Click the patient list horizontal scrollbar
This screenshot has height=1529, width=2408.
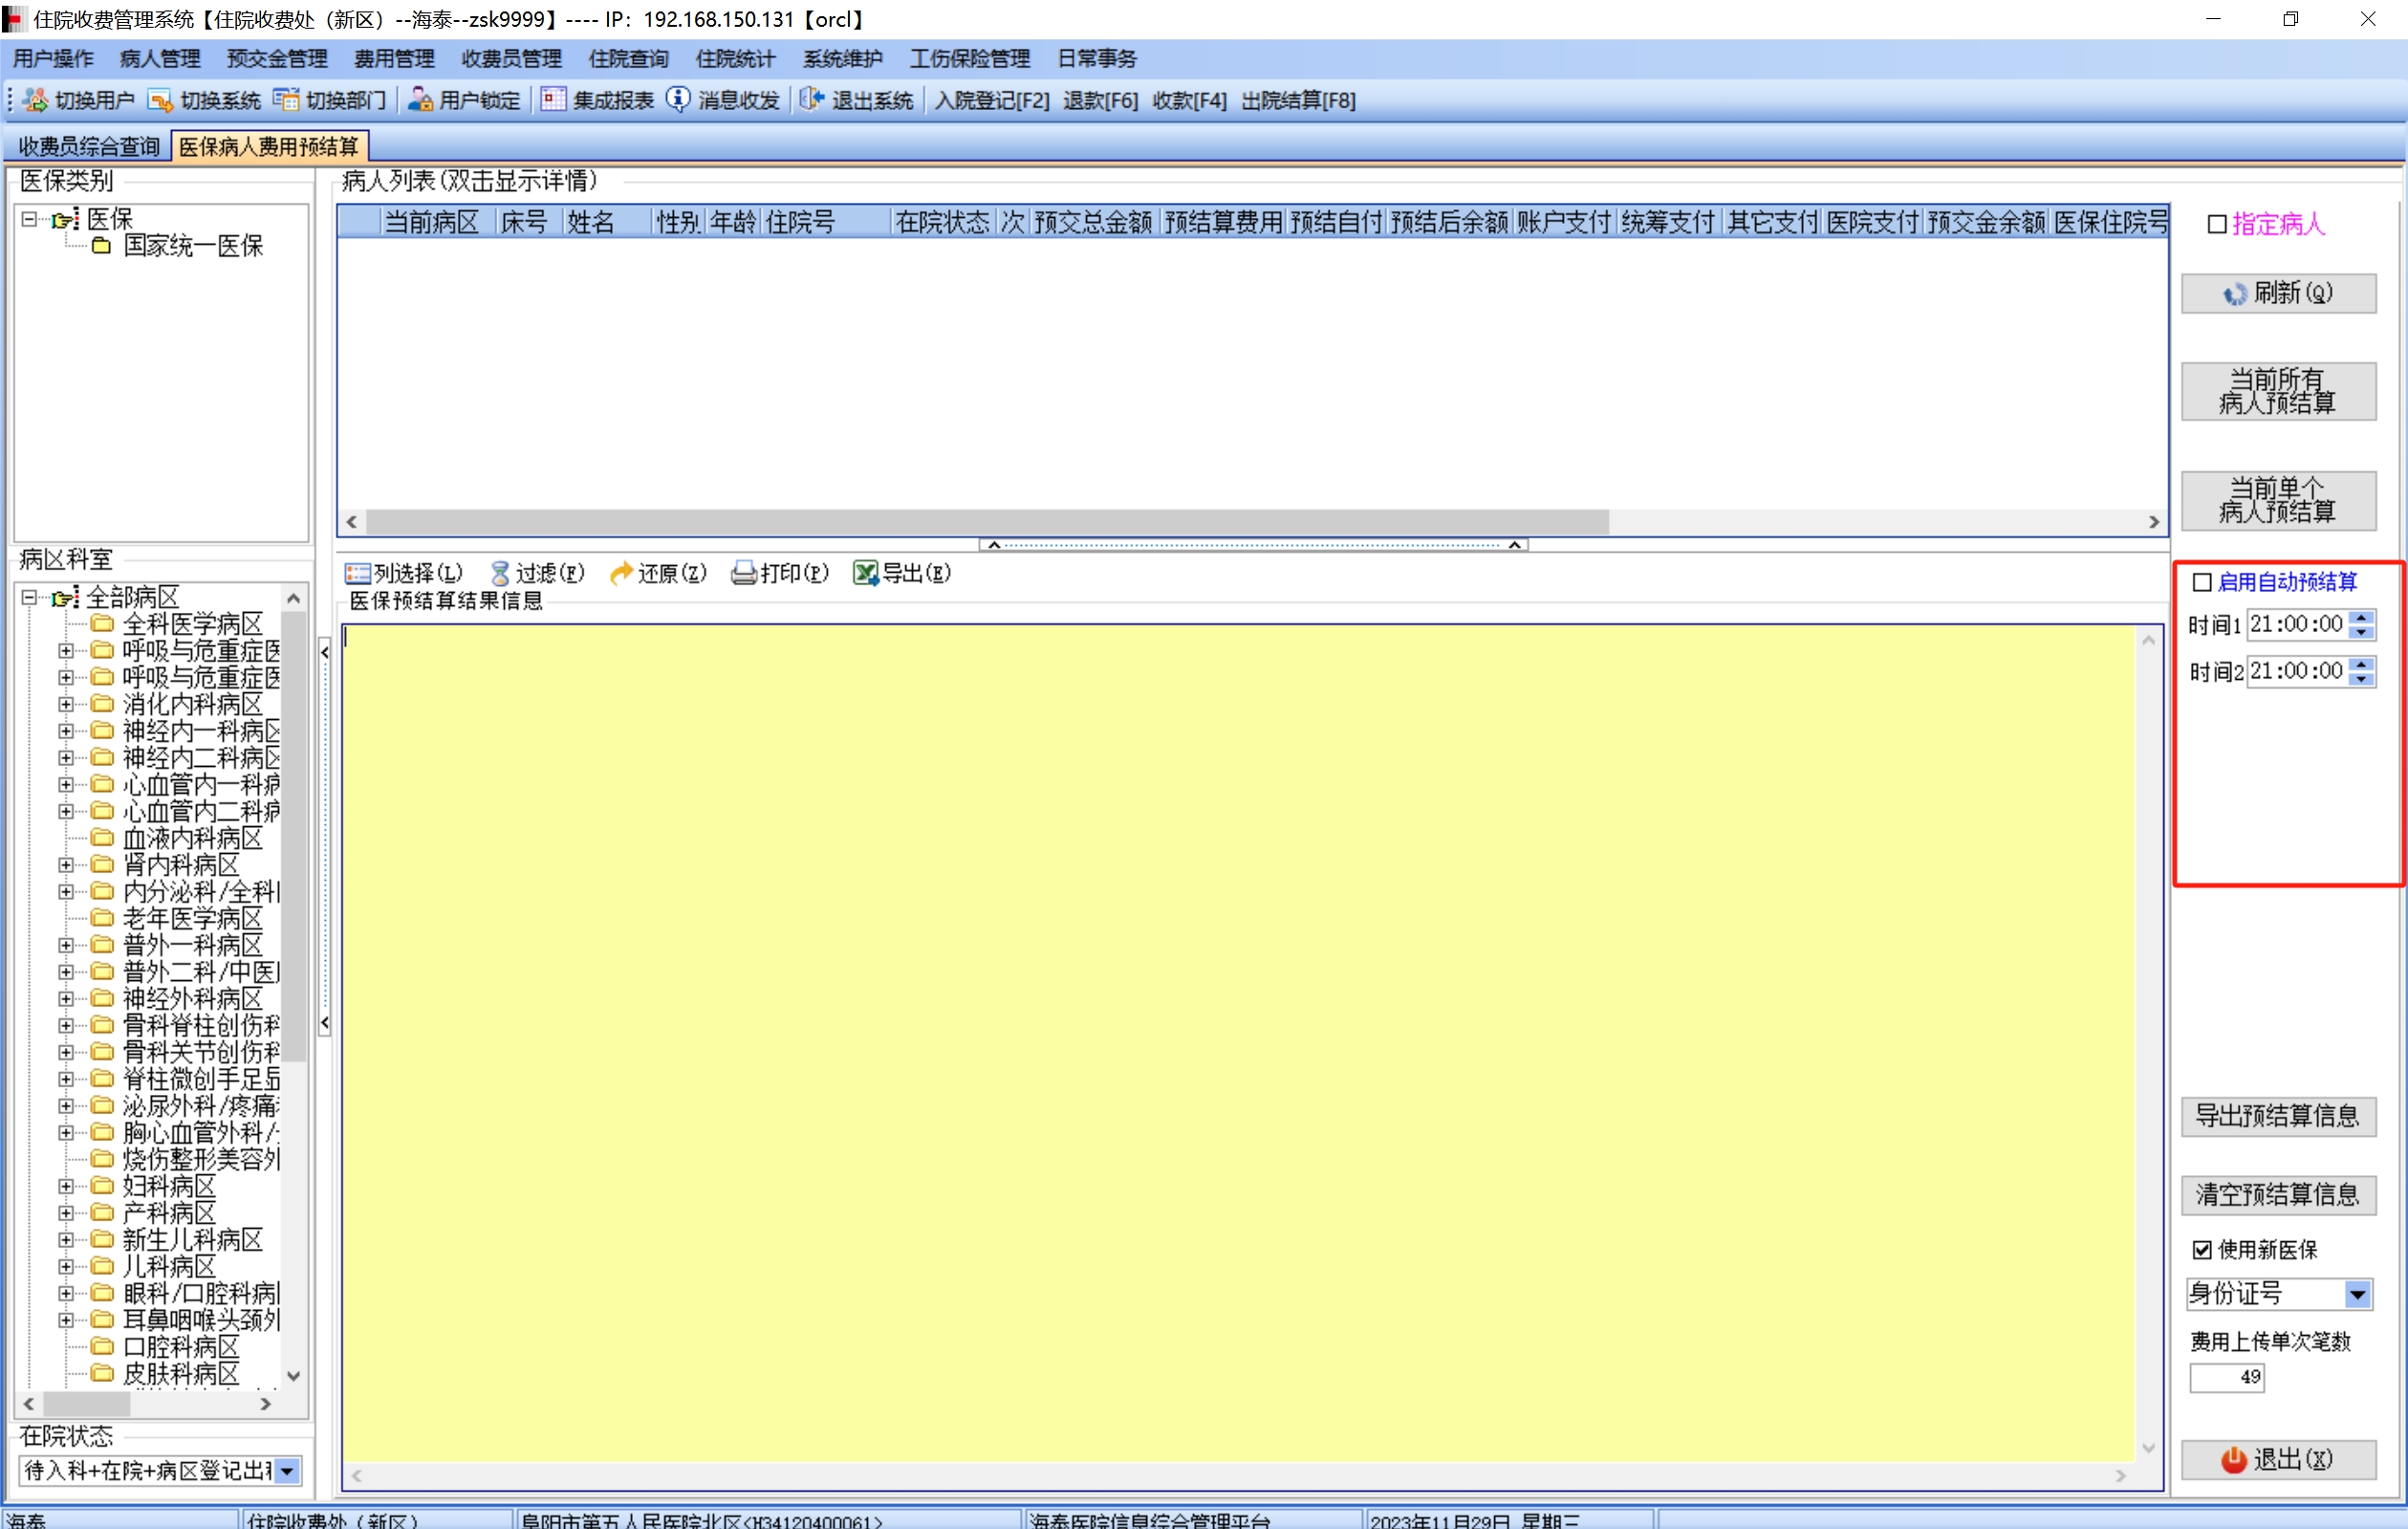coord(987,522)
